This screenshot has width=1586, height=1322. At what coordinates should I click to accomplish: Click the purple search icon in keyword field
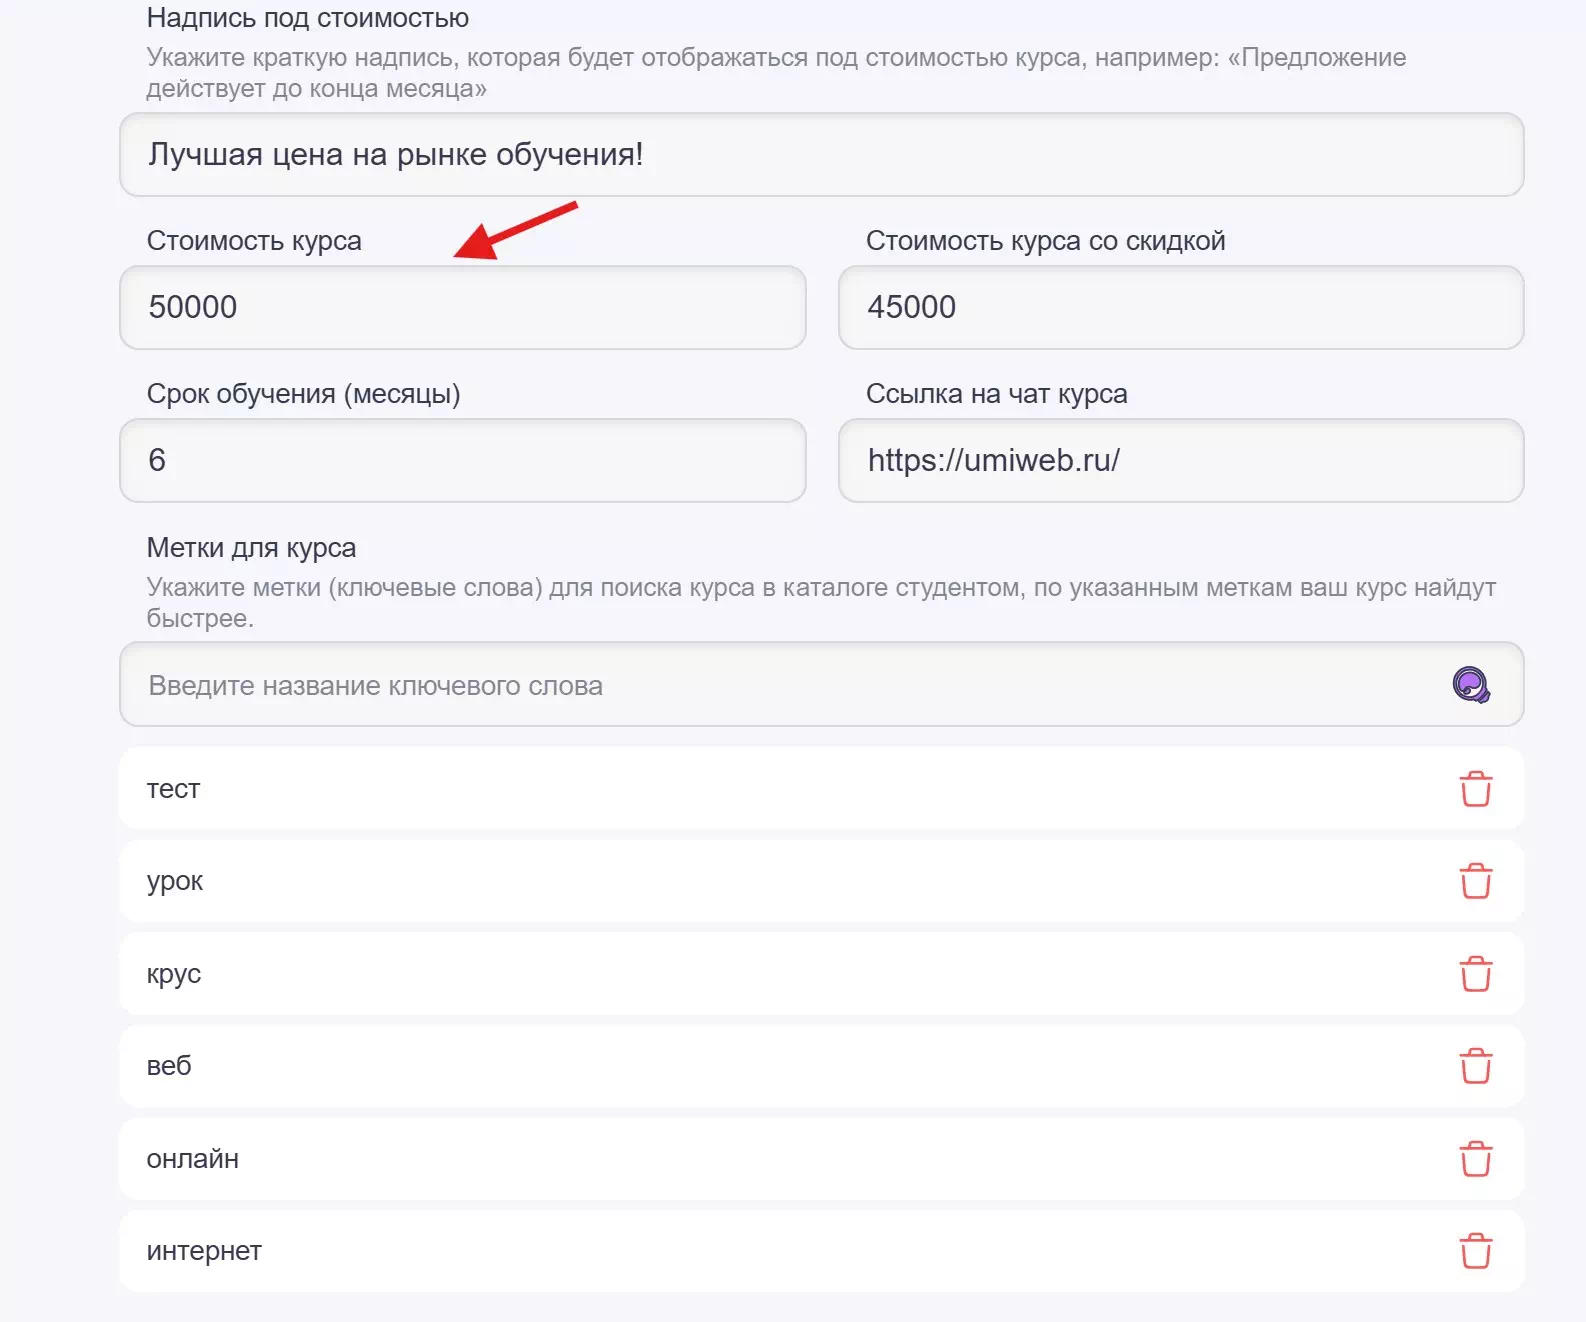coord(1471,685)
